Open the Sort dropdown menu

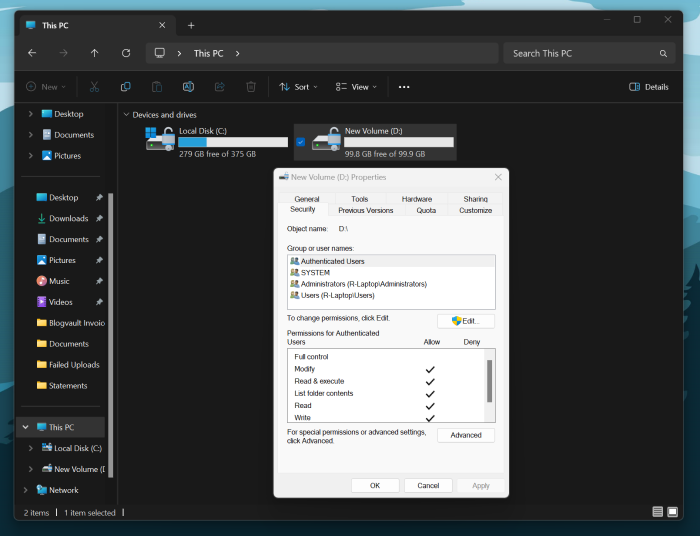coord(298,87)
